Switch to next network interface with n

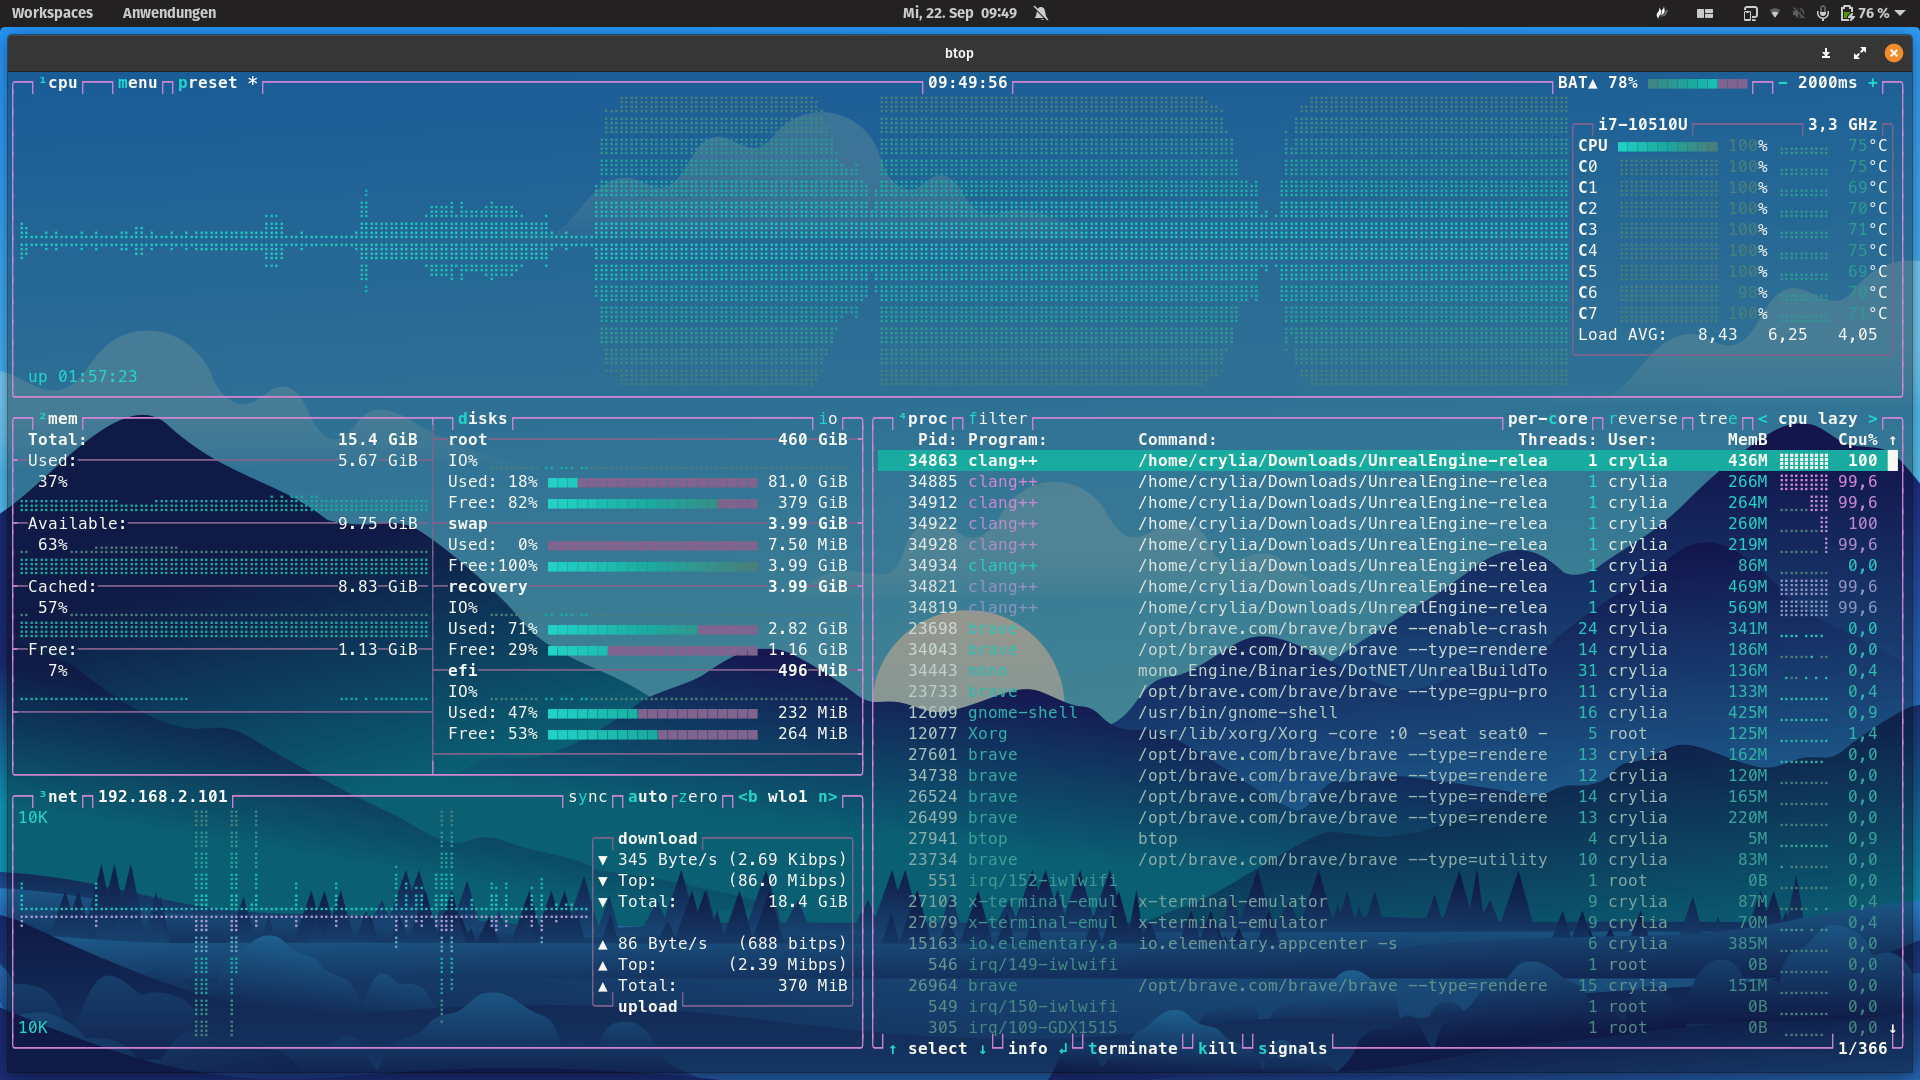tap(828, 797)
